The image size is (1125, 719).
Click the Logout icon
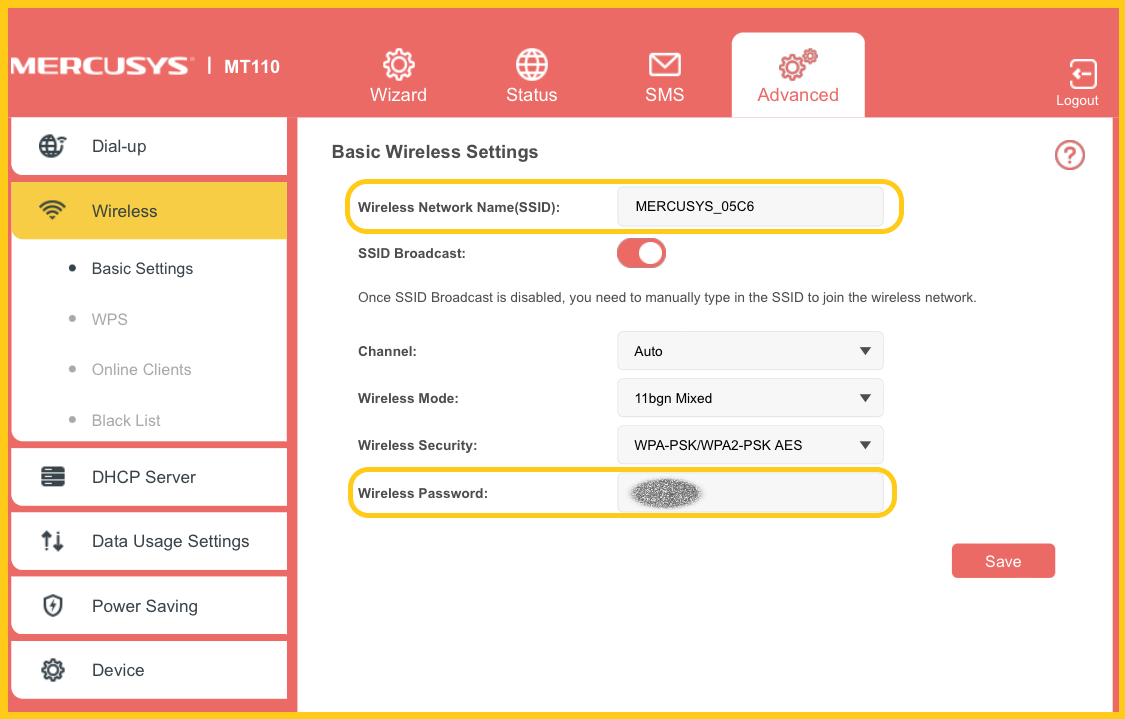[x=1083, y=74]
